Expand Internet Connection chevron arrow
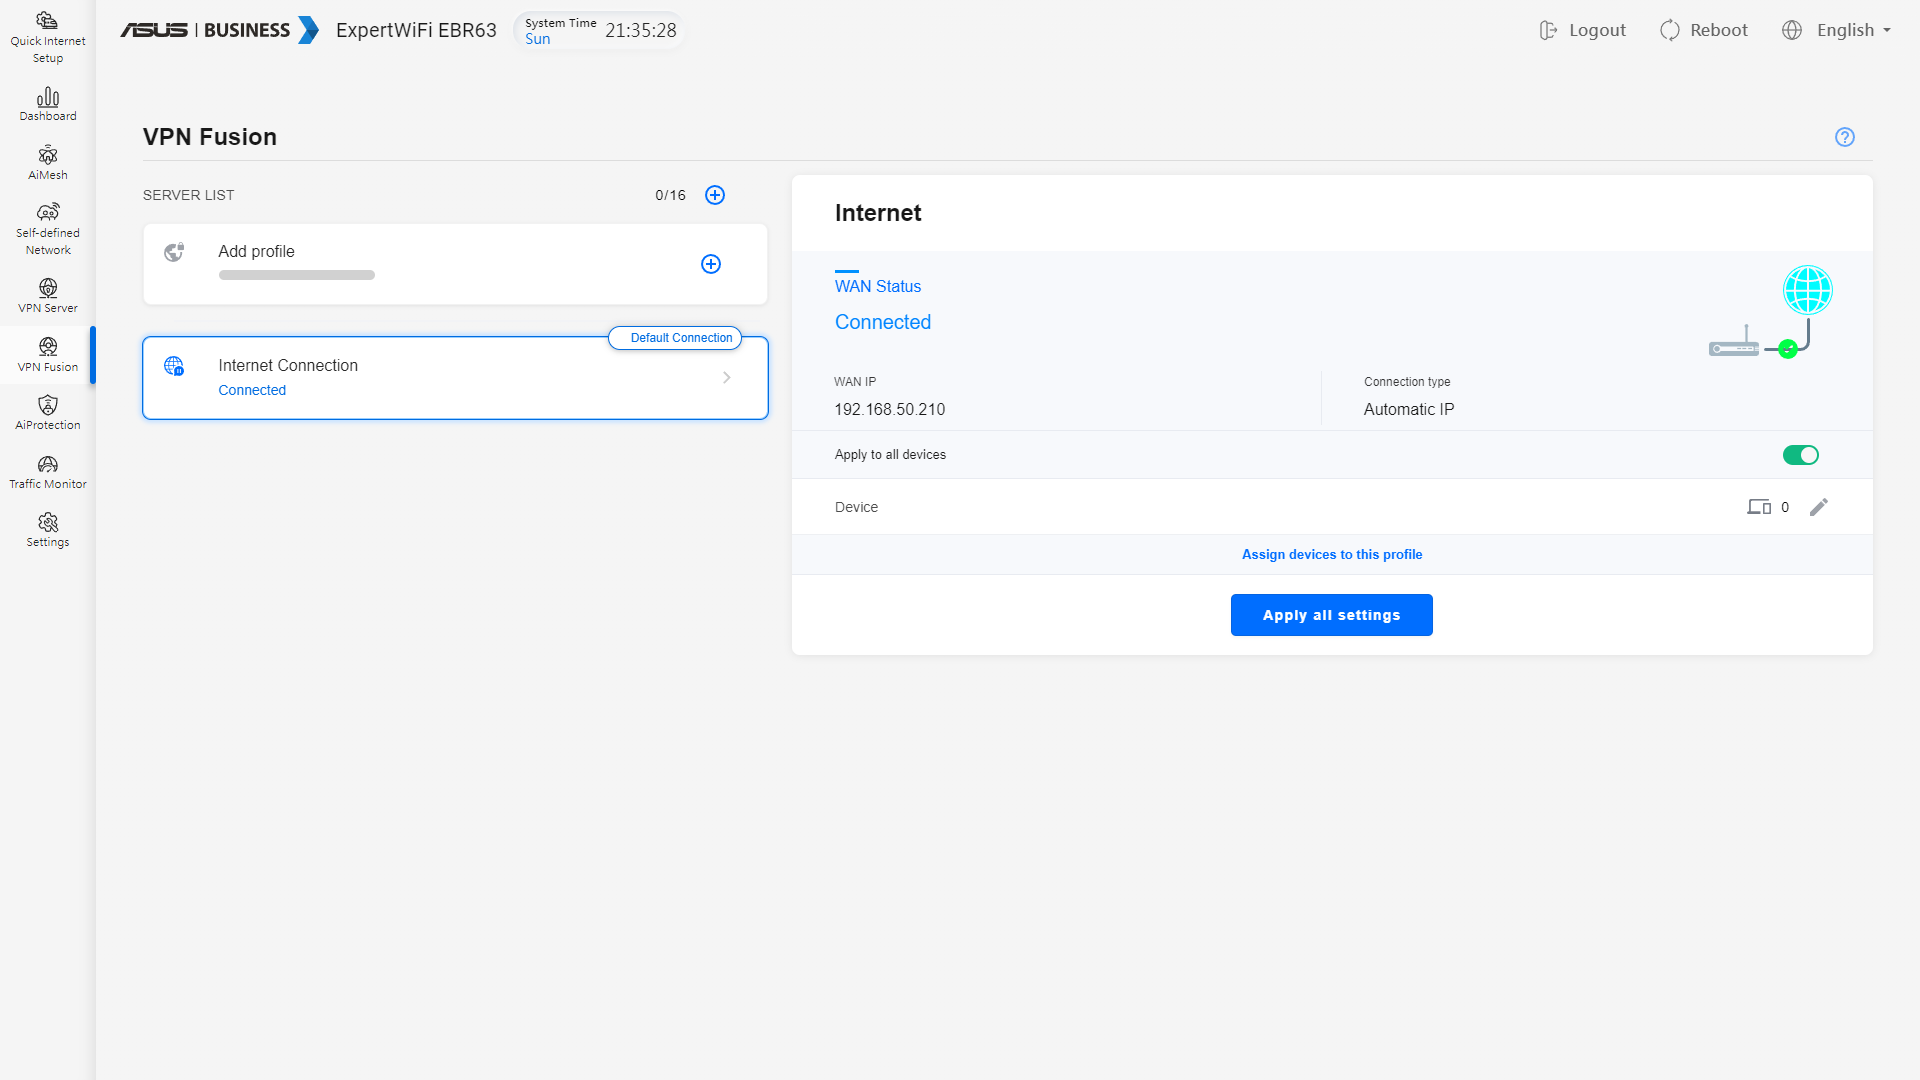This screenshot has width=1920, height=1080. click(726, 378)
